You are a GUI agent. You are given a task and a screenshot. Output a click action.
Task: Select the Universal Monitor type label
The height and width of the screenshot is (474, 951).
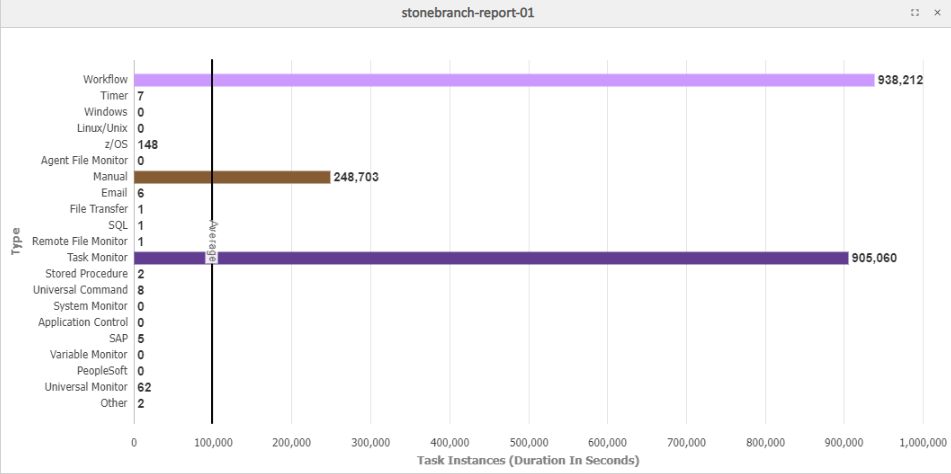coord(88,387)
